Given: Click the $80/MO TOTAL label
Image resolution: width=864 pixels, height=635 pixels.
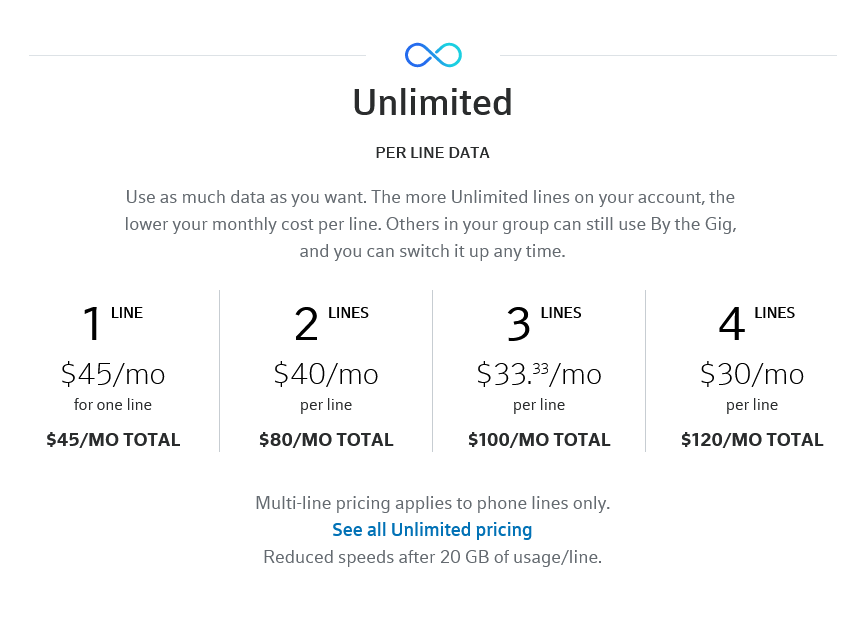Looking at the screenshot, I should pos(325,439).
